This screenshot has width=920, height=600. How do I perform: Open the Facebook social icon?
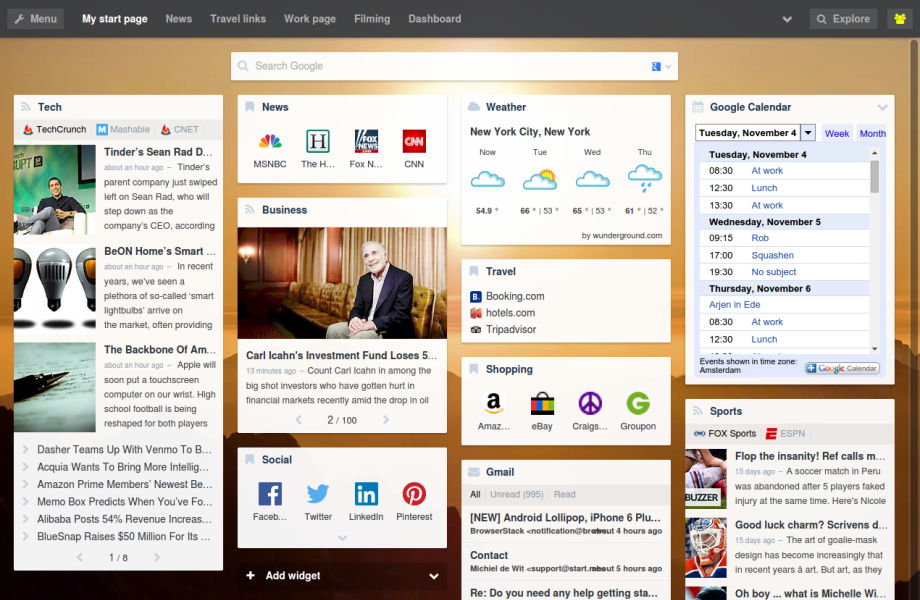pos(270,494)
